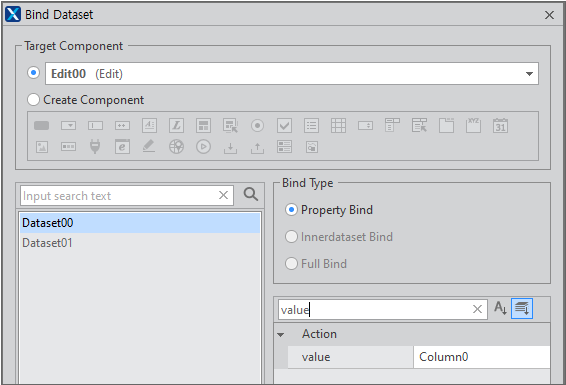566x385 pixels.
Task: Click the Grid component icon
Action: (x=338, y=126)
